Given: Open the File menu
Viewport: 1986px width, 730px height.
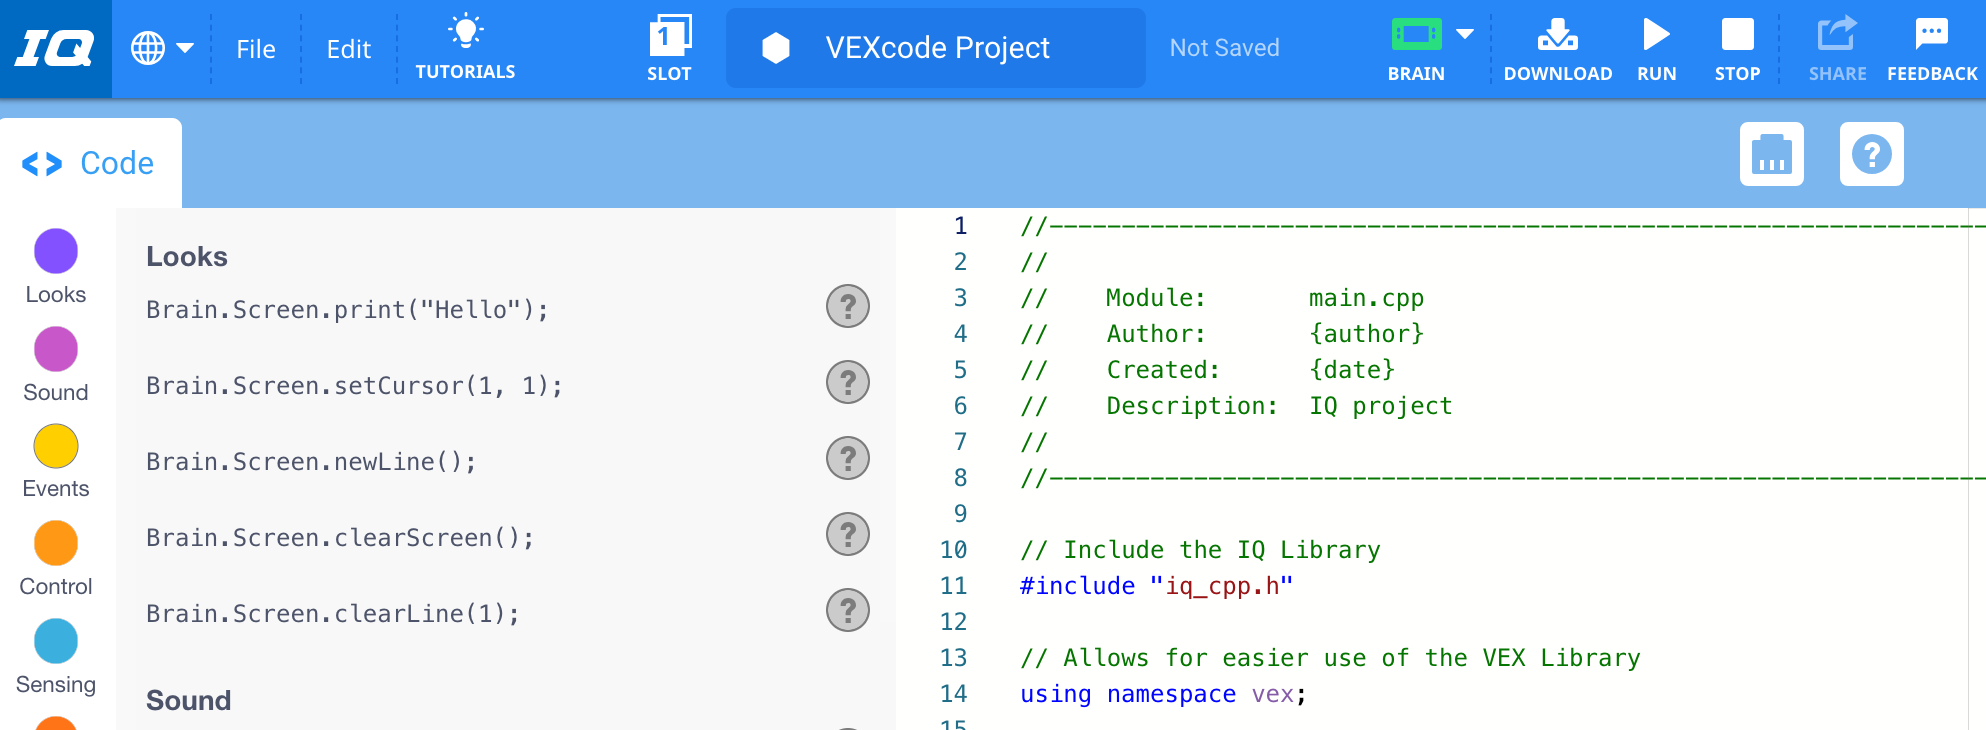Looking at the screenshot, I should pyautogui.click(x=256, y=48).
